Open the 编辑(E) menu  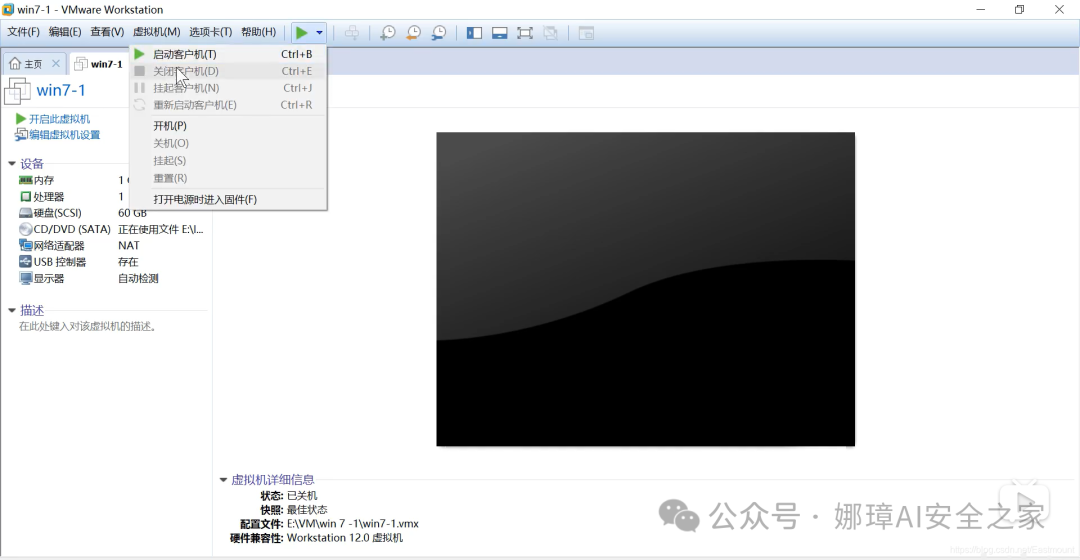click(65, 32)
